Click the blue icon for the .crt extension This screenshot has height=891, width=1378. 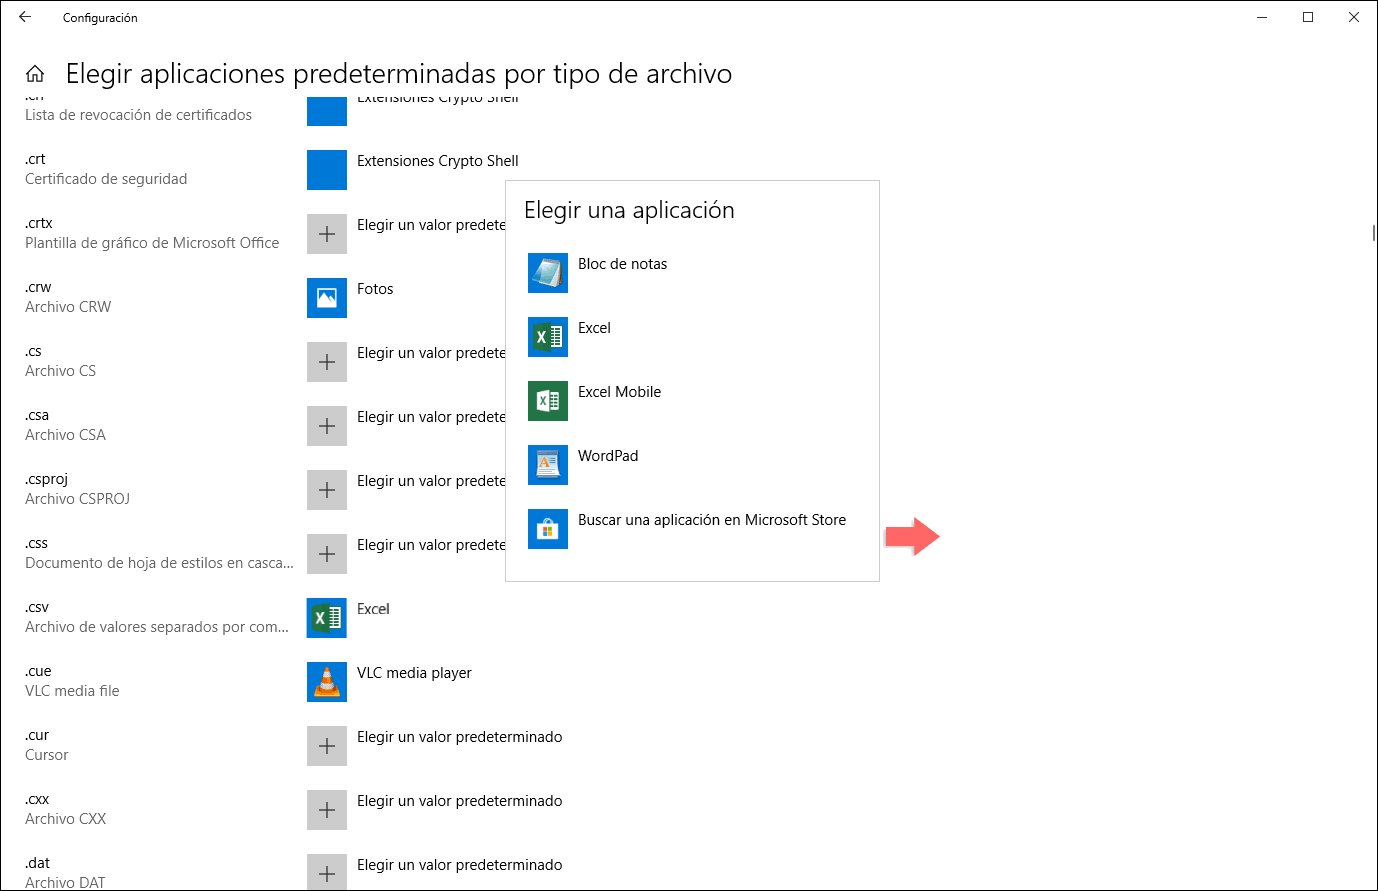[x=327, y=170]
